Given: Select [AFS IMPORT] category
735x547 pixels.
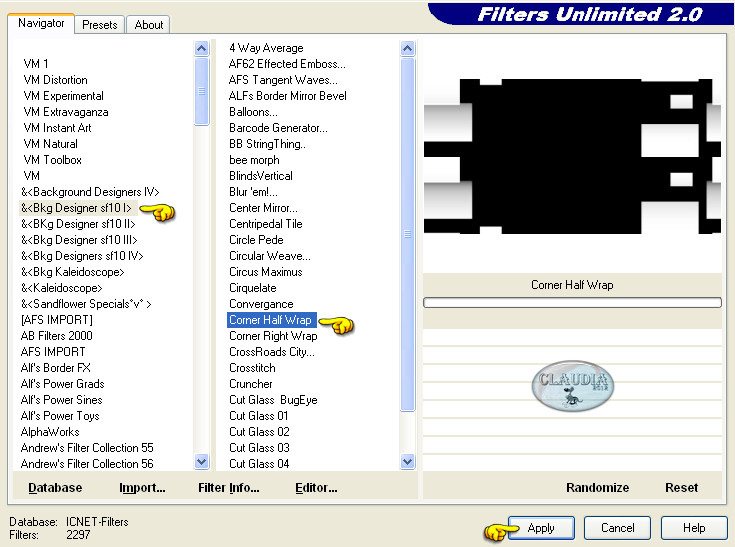Looking at the screenshot, I should coord(57,320).
